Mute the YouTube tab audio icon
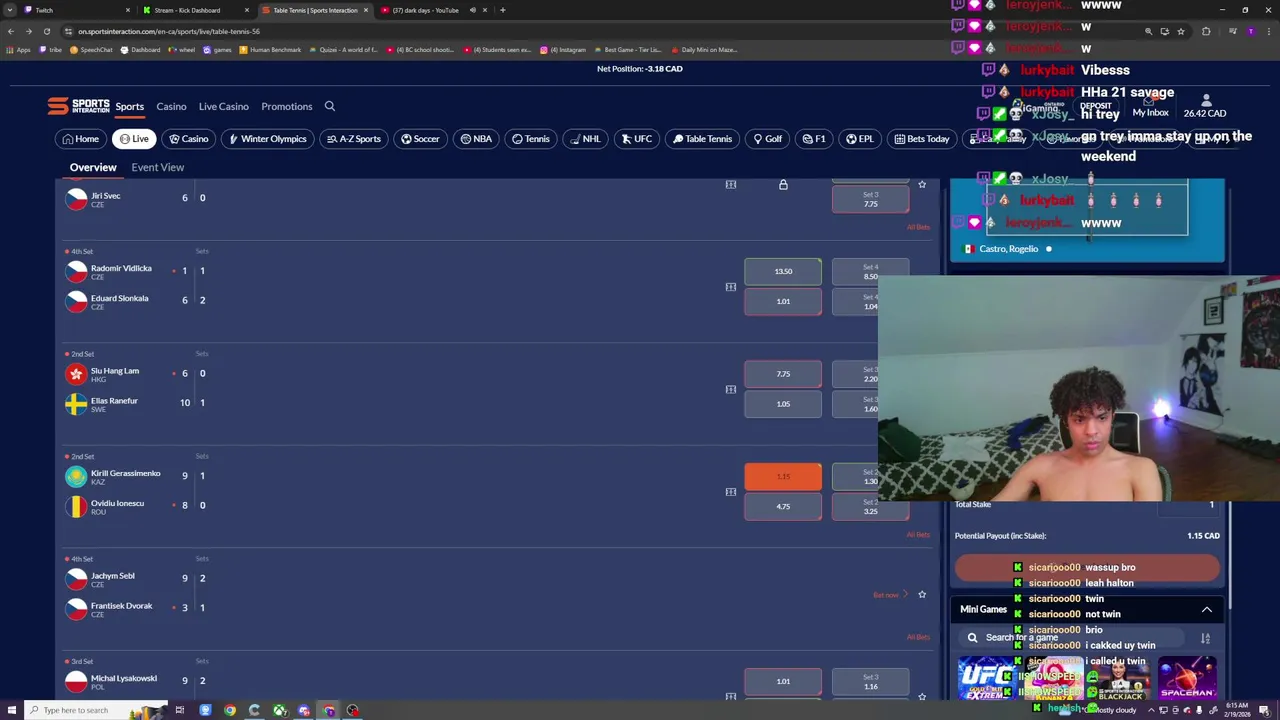The width and height of the screenshot is (1280, 720). (x=473, y=10)
